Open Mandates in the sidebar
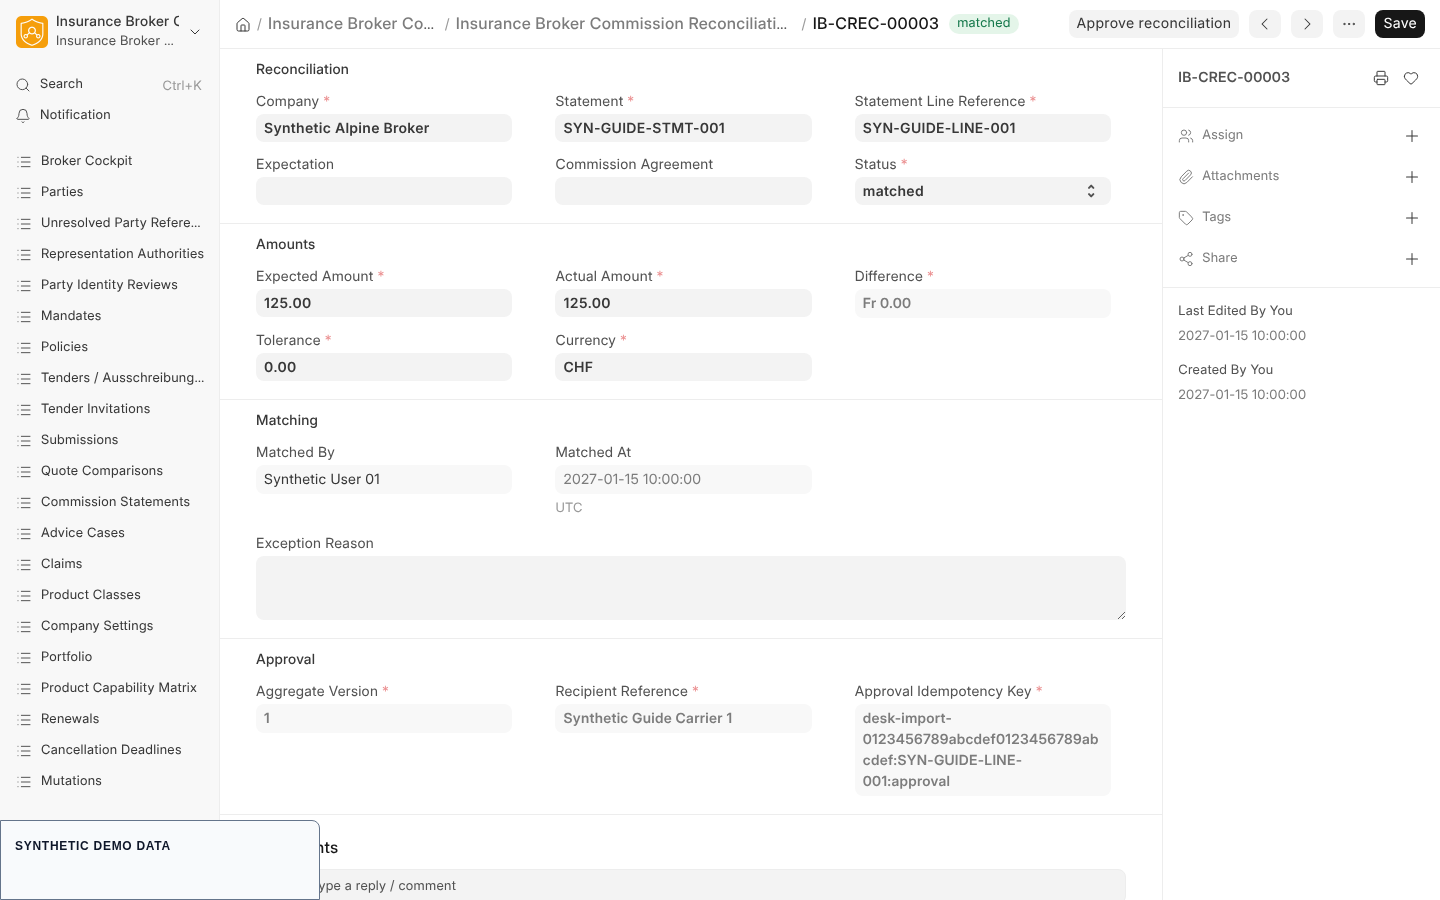 click(x=110, y=316)
